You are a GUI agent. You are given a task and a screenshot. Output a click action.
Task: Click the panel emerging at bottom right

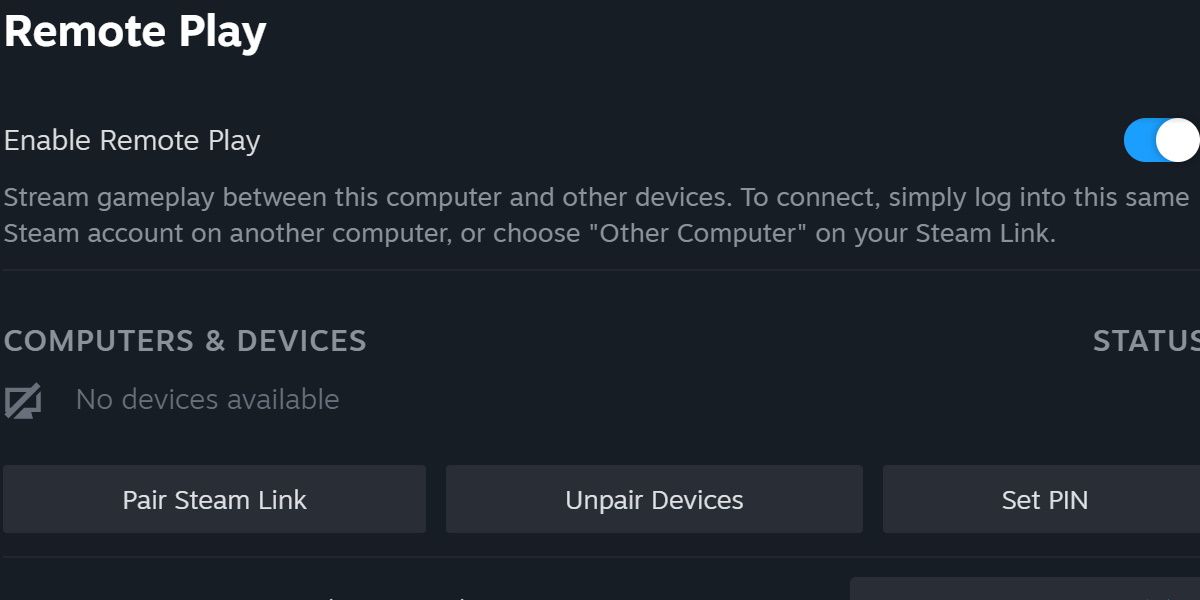click(1025, 590)
